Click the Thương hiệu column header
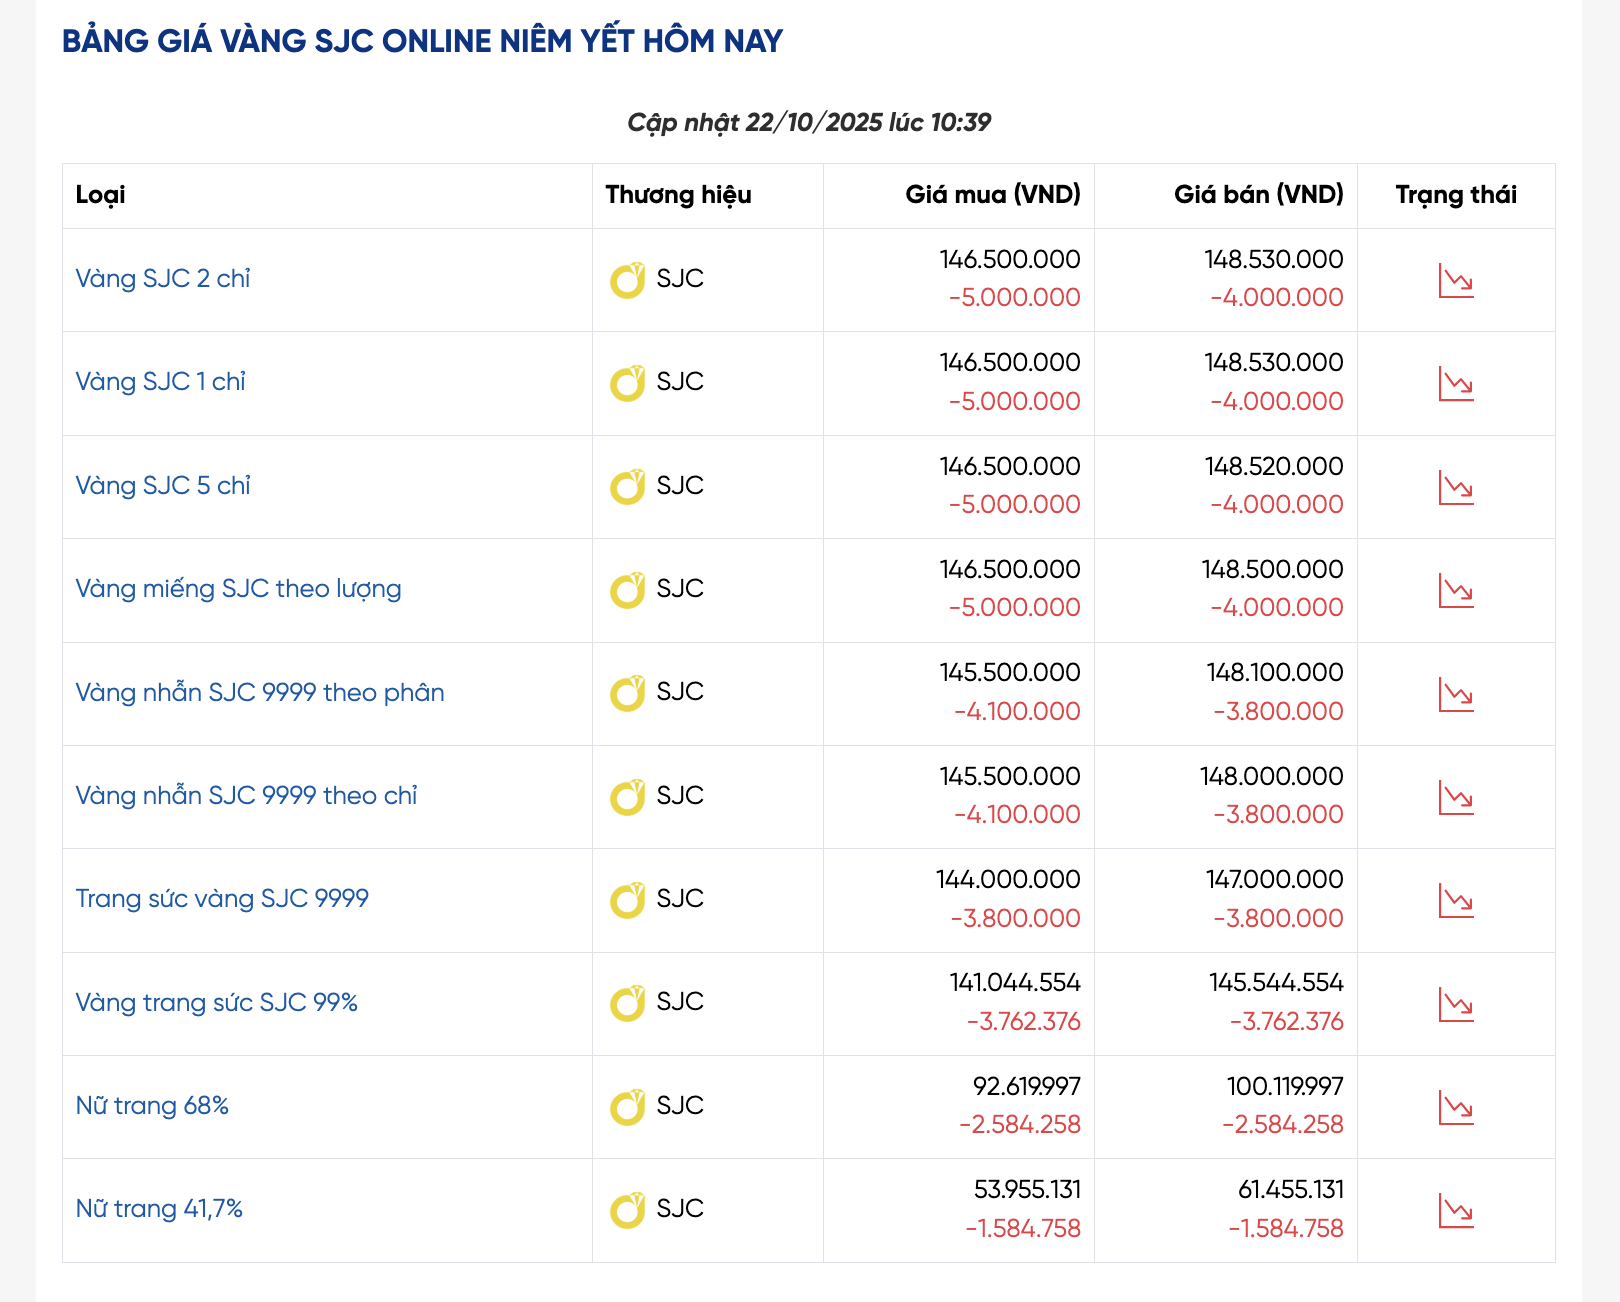 [x=678, y=195]
